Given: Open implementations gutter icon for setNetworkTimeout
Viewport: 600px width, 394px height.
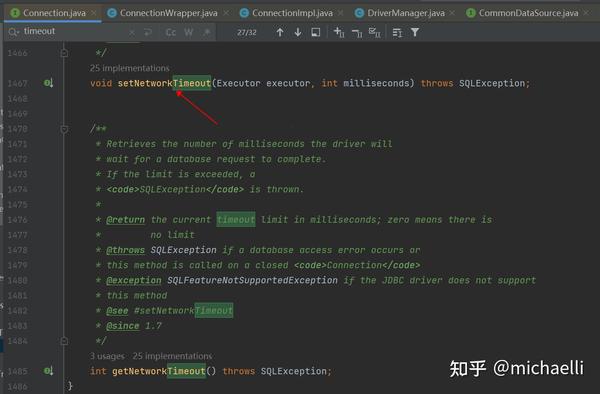Looking at the screenshot, I should pyautogui.click(x=48, y=83).
